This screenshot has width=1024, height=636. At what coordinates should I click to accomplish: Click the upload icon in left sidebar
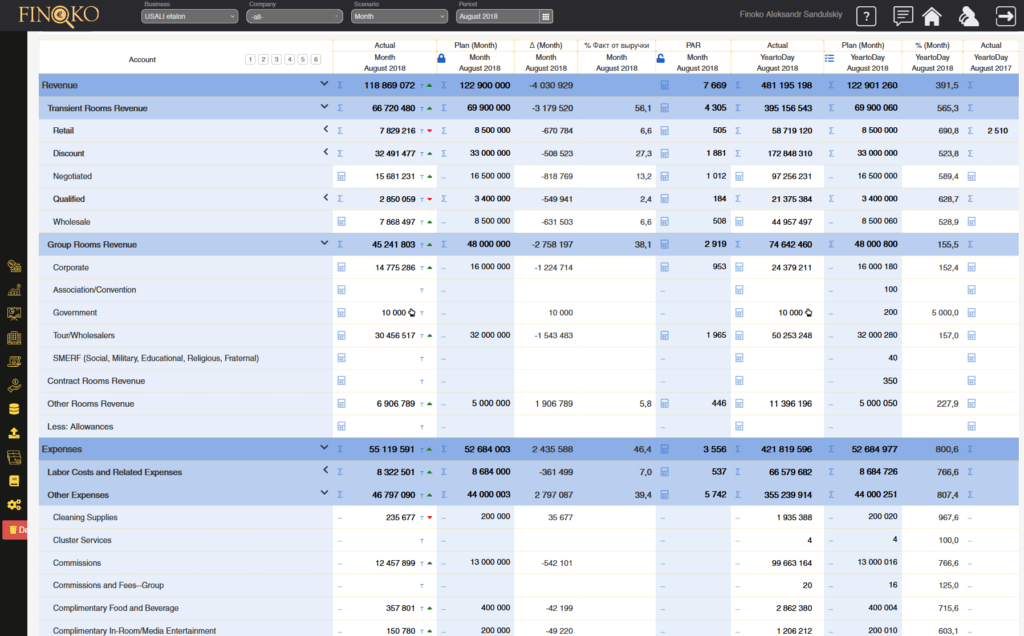coord(14,433)
